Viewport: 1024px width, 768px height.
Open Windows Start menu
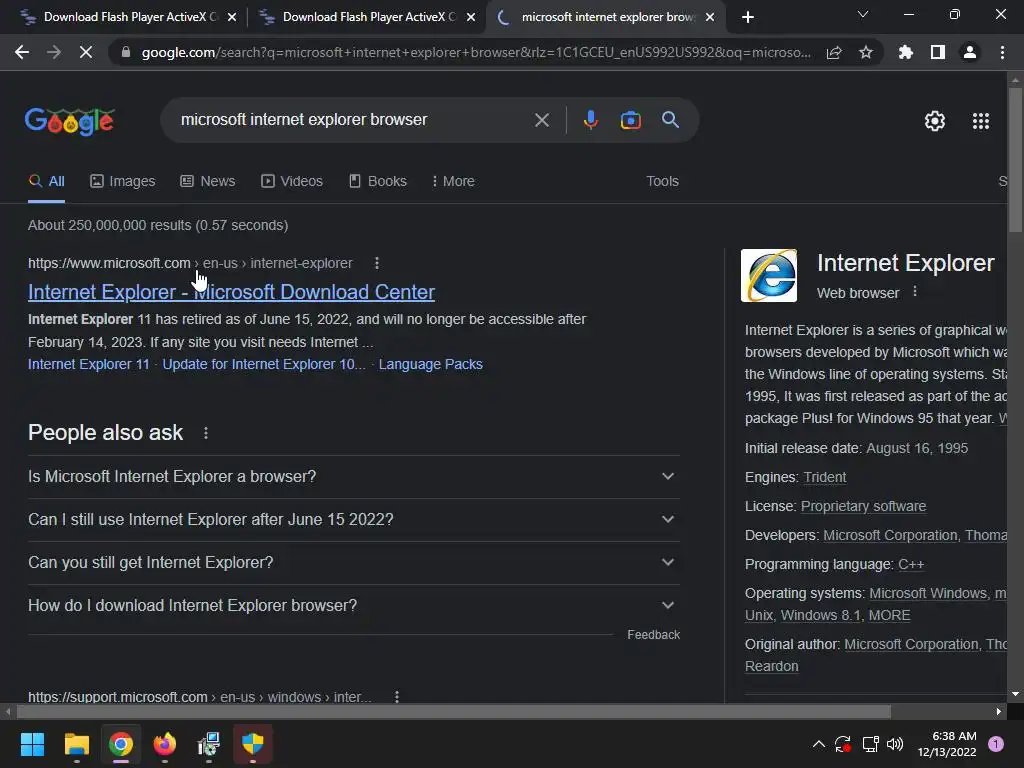(32, 744)
